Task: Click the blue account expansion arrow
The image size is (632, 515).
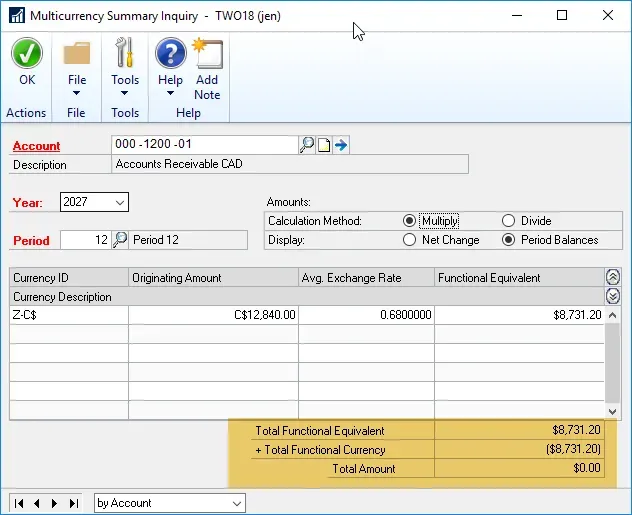Action: (340, 145)
